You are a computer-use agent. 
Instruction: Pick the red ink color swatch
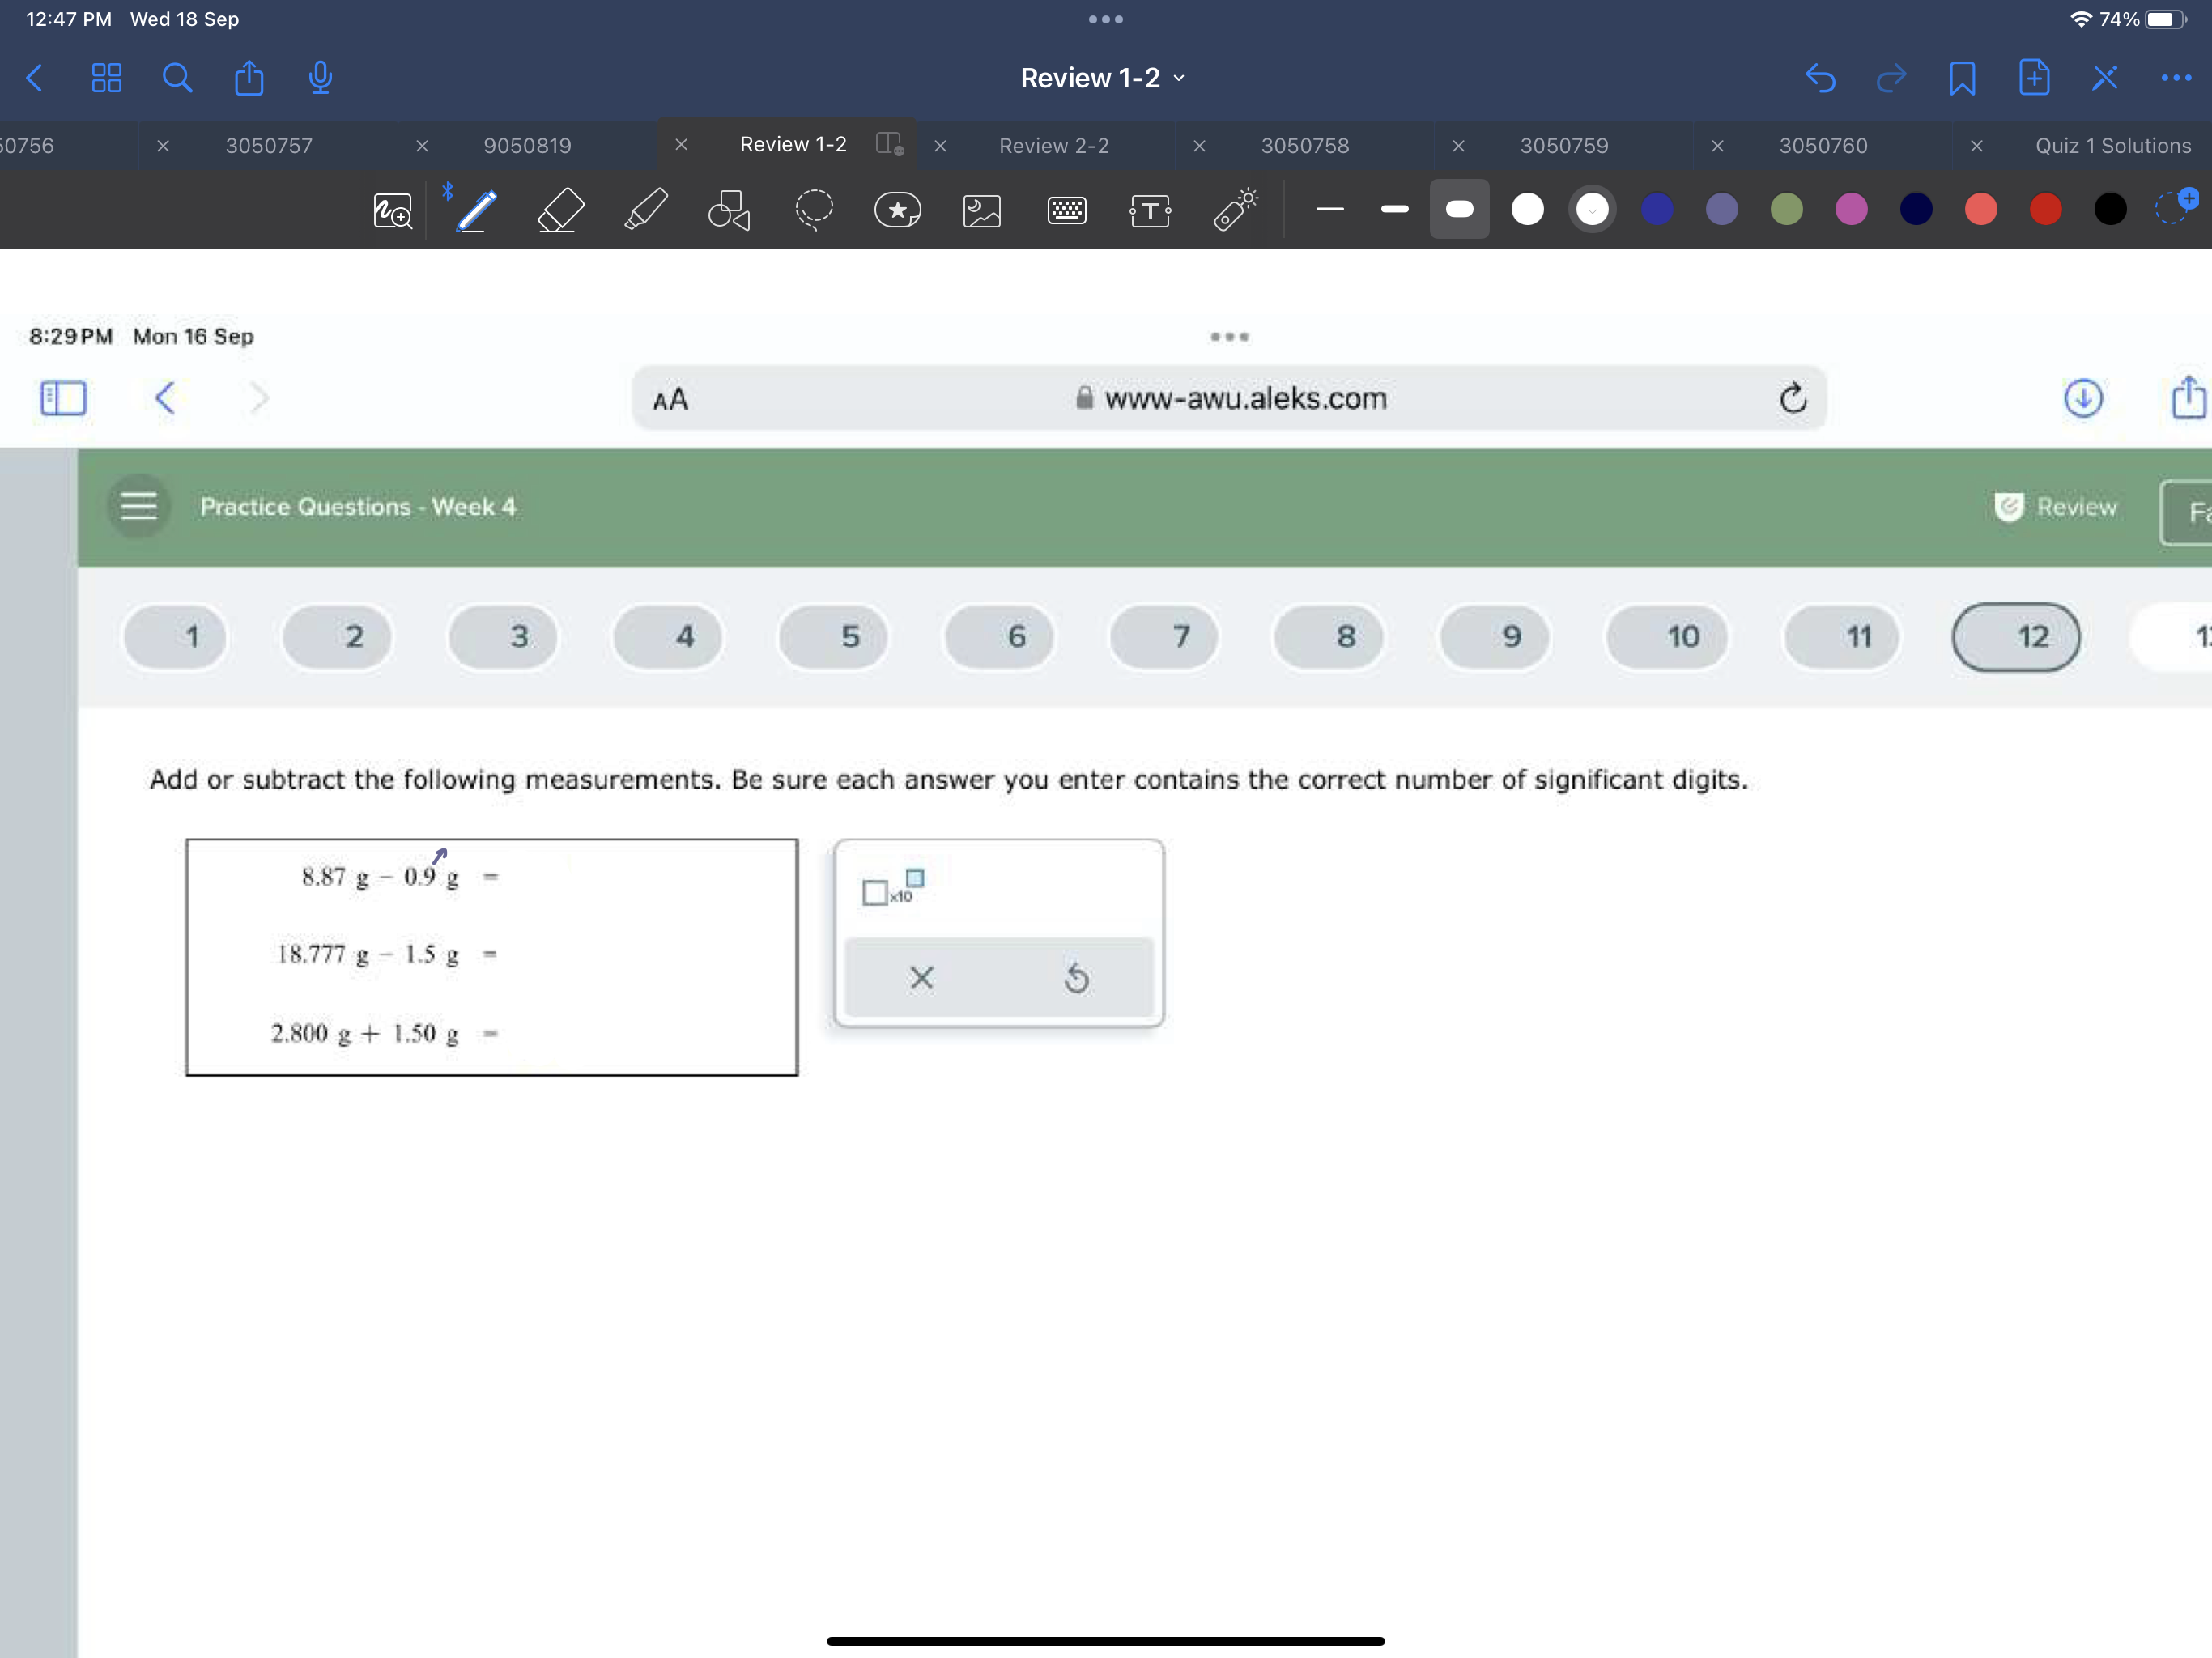click(x=2045, y=209)
